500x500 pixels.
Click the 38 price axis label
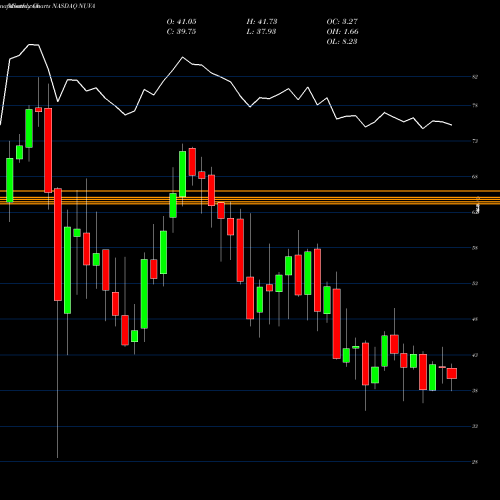[x=475, y=391]
